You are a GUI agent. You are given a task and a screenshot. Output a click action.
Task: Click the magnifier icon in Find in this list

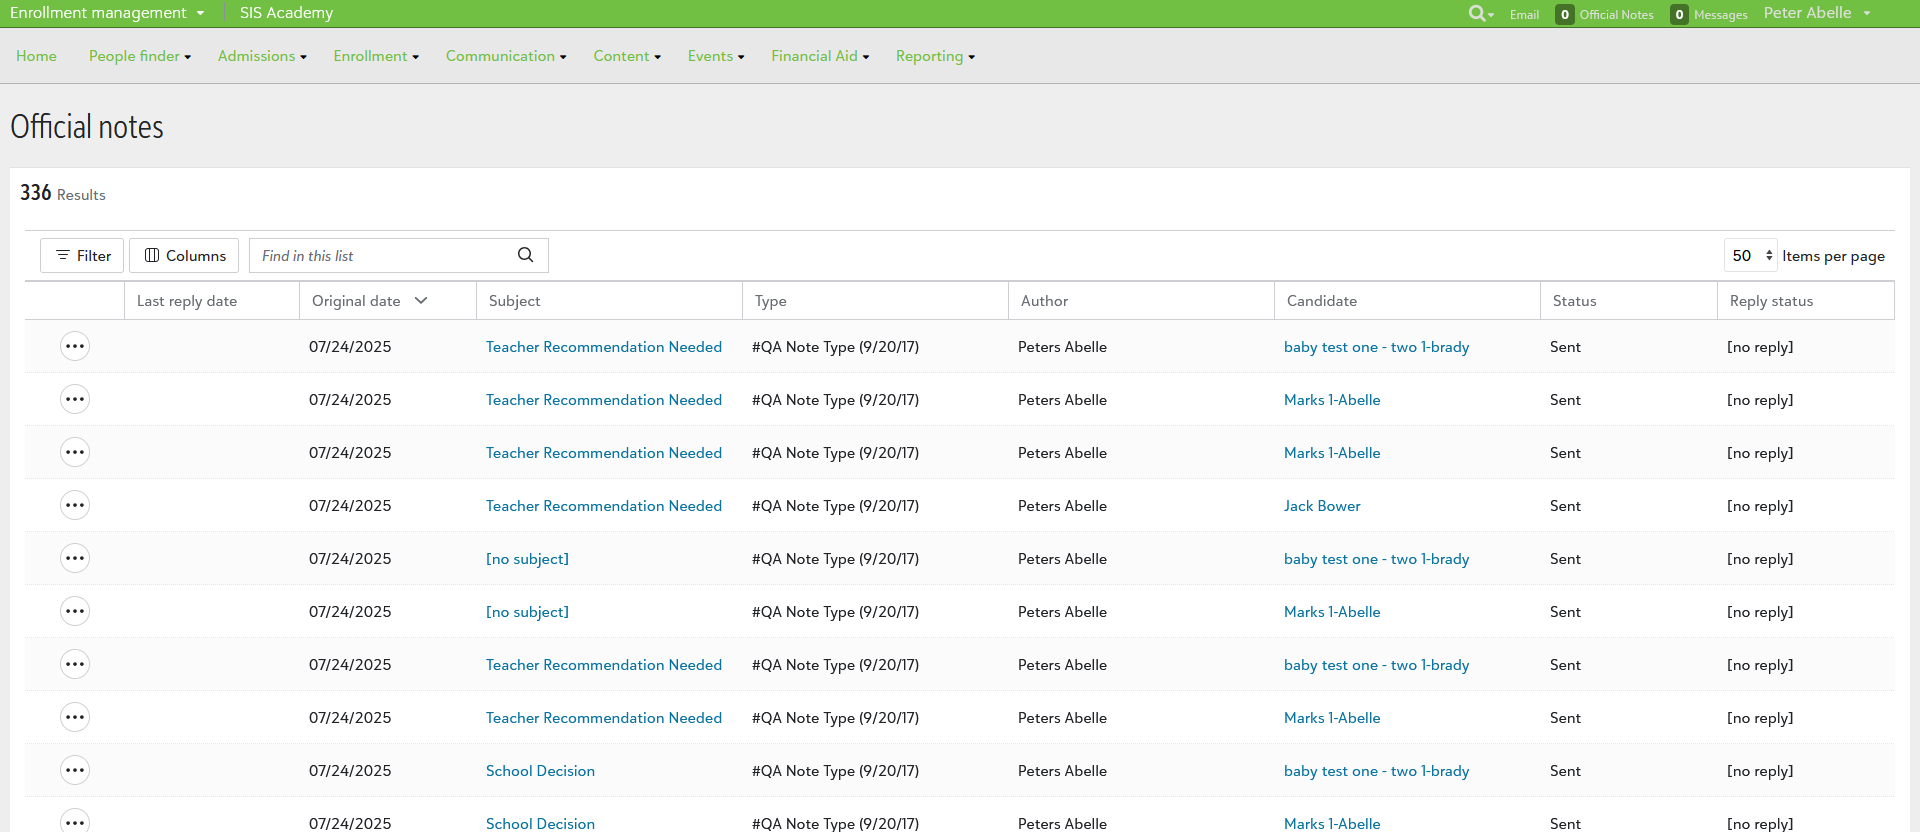[x=525, y=255]
